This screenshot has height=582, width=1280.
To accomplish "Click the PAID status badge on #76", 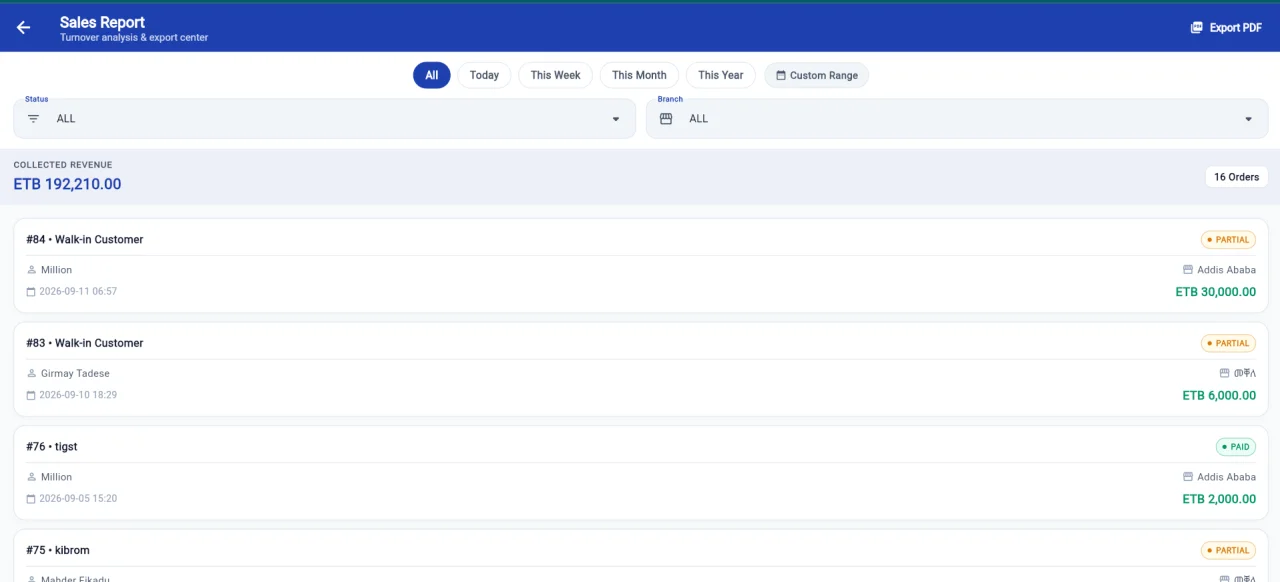I will [x=1236, y=447].
